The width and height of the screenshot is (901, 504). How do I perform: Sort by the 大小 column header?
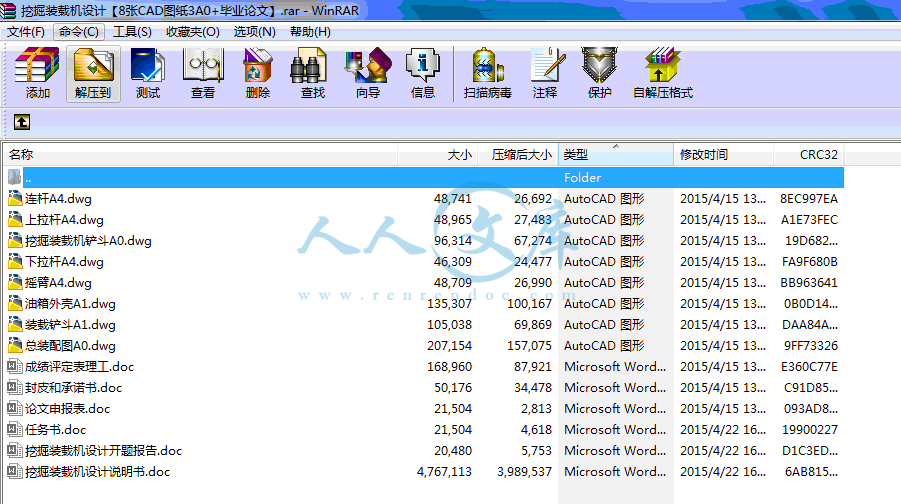[x=437, y=155]
